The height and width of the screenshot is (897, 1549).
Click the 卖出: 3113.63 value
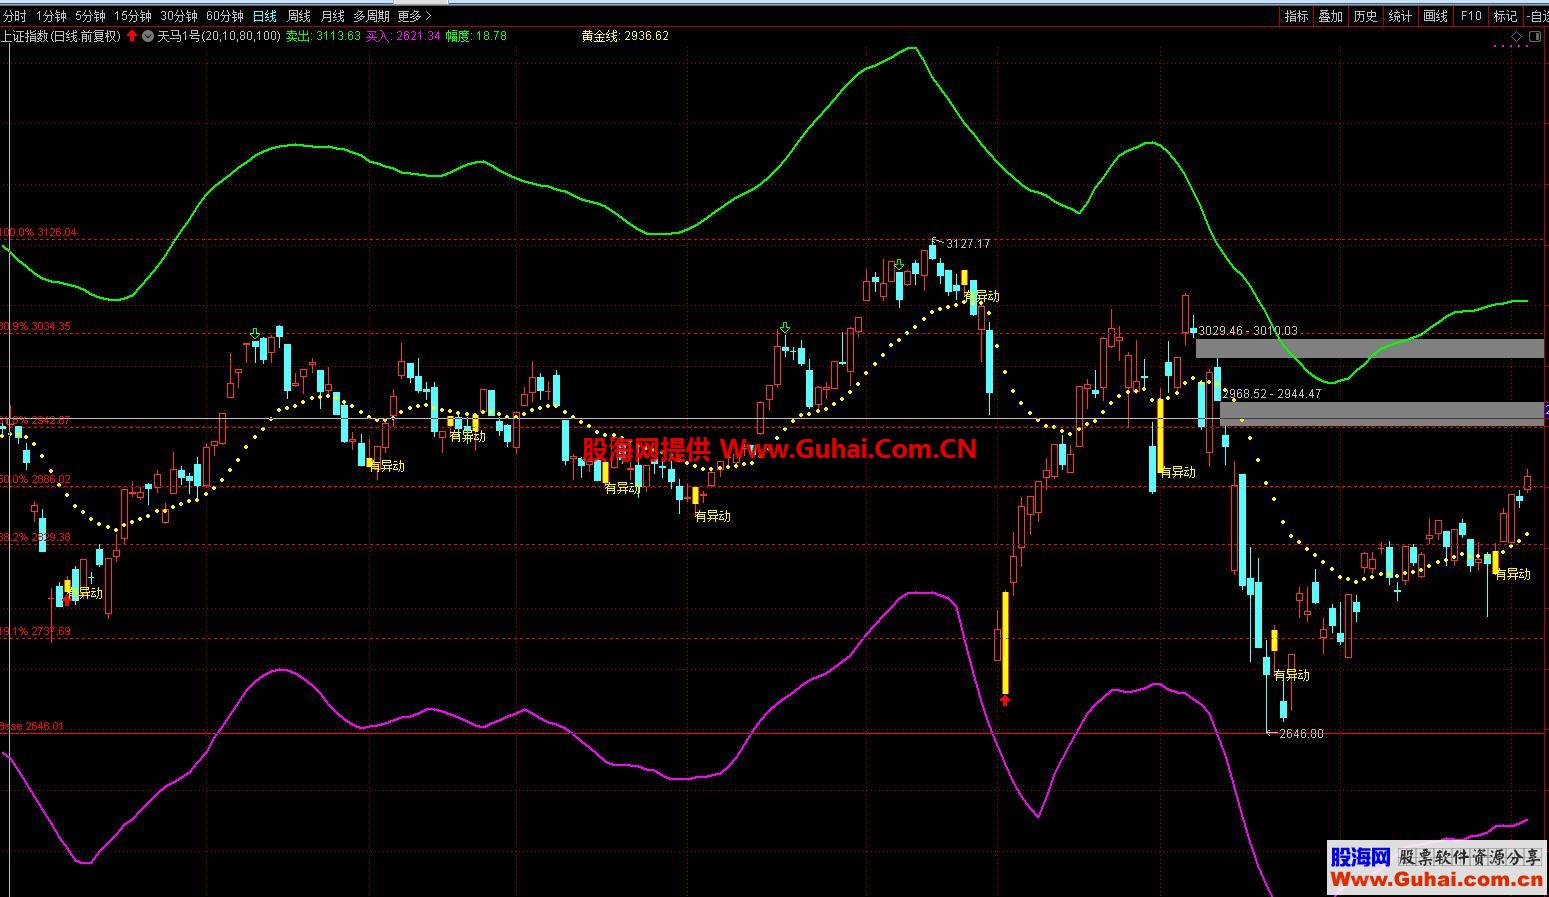pos(323,36)
